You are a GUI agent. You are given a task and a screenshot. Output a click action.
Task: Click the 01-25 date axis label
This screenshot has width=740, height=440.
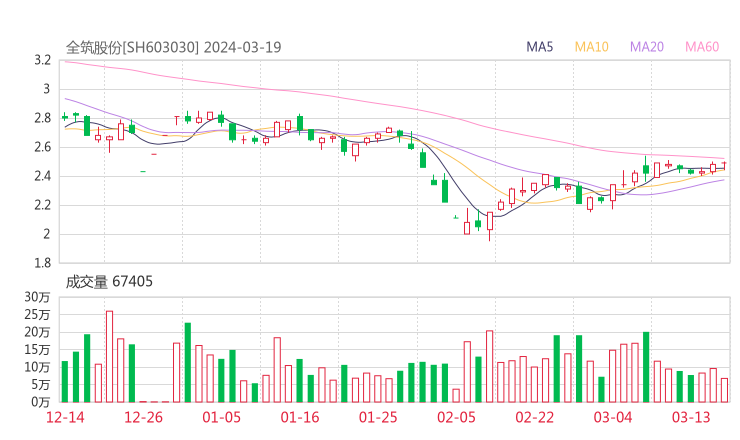click(x=378, y=417)
